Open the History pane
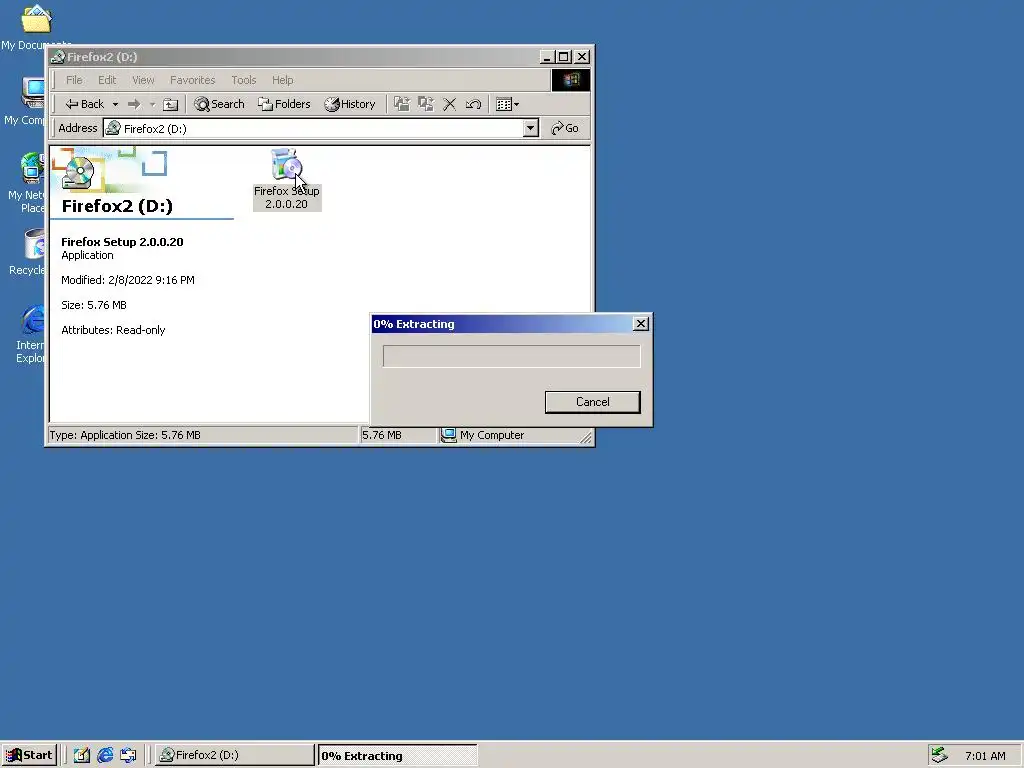The image size is (1024, 768). [x=350, y=104]
